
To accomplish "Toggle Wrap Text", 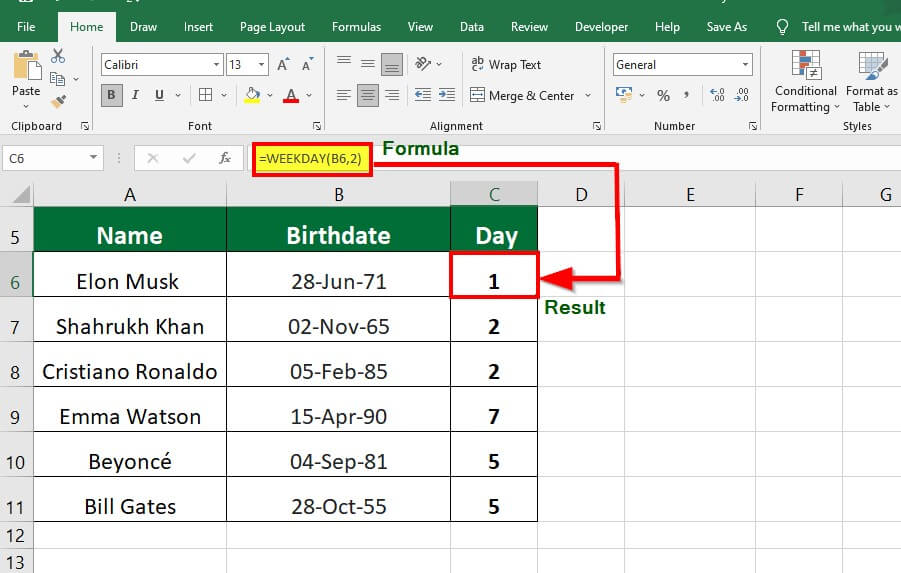I will (506, 64).
